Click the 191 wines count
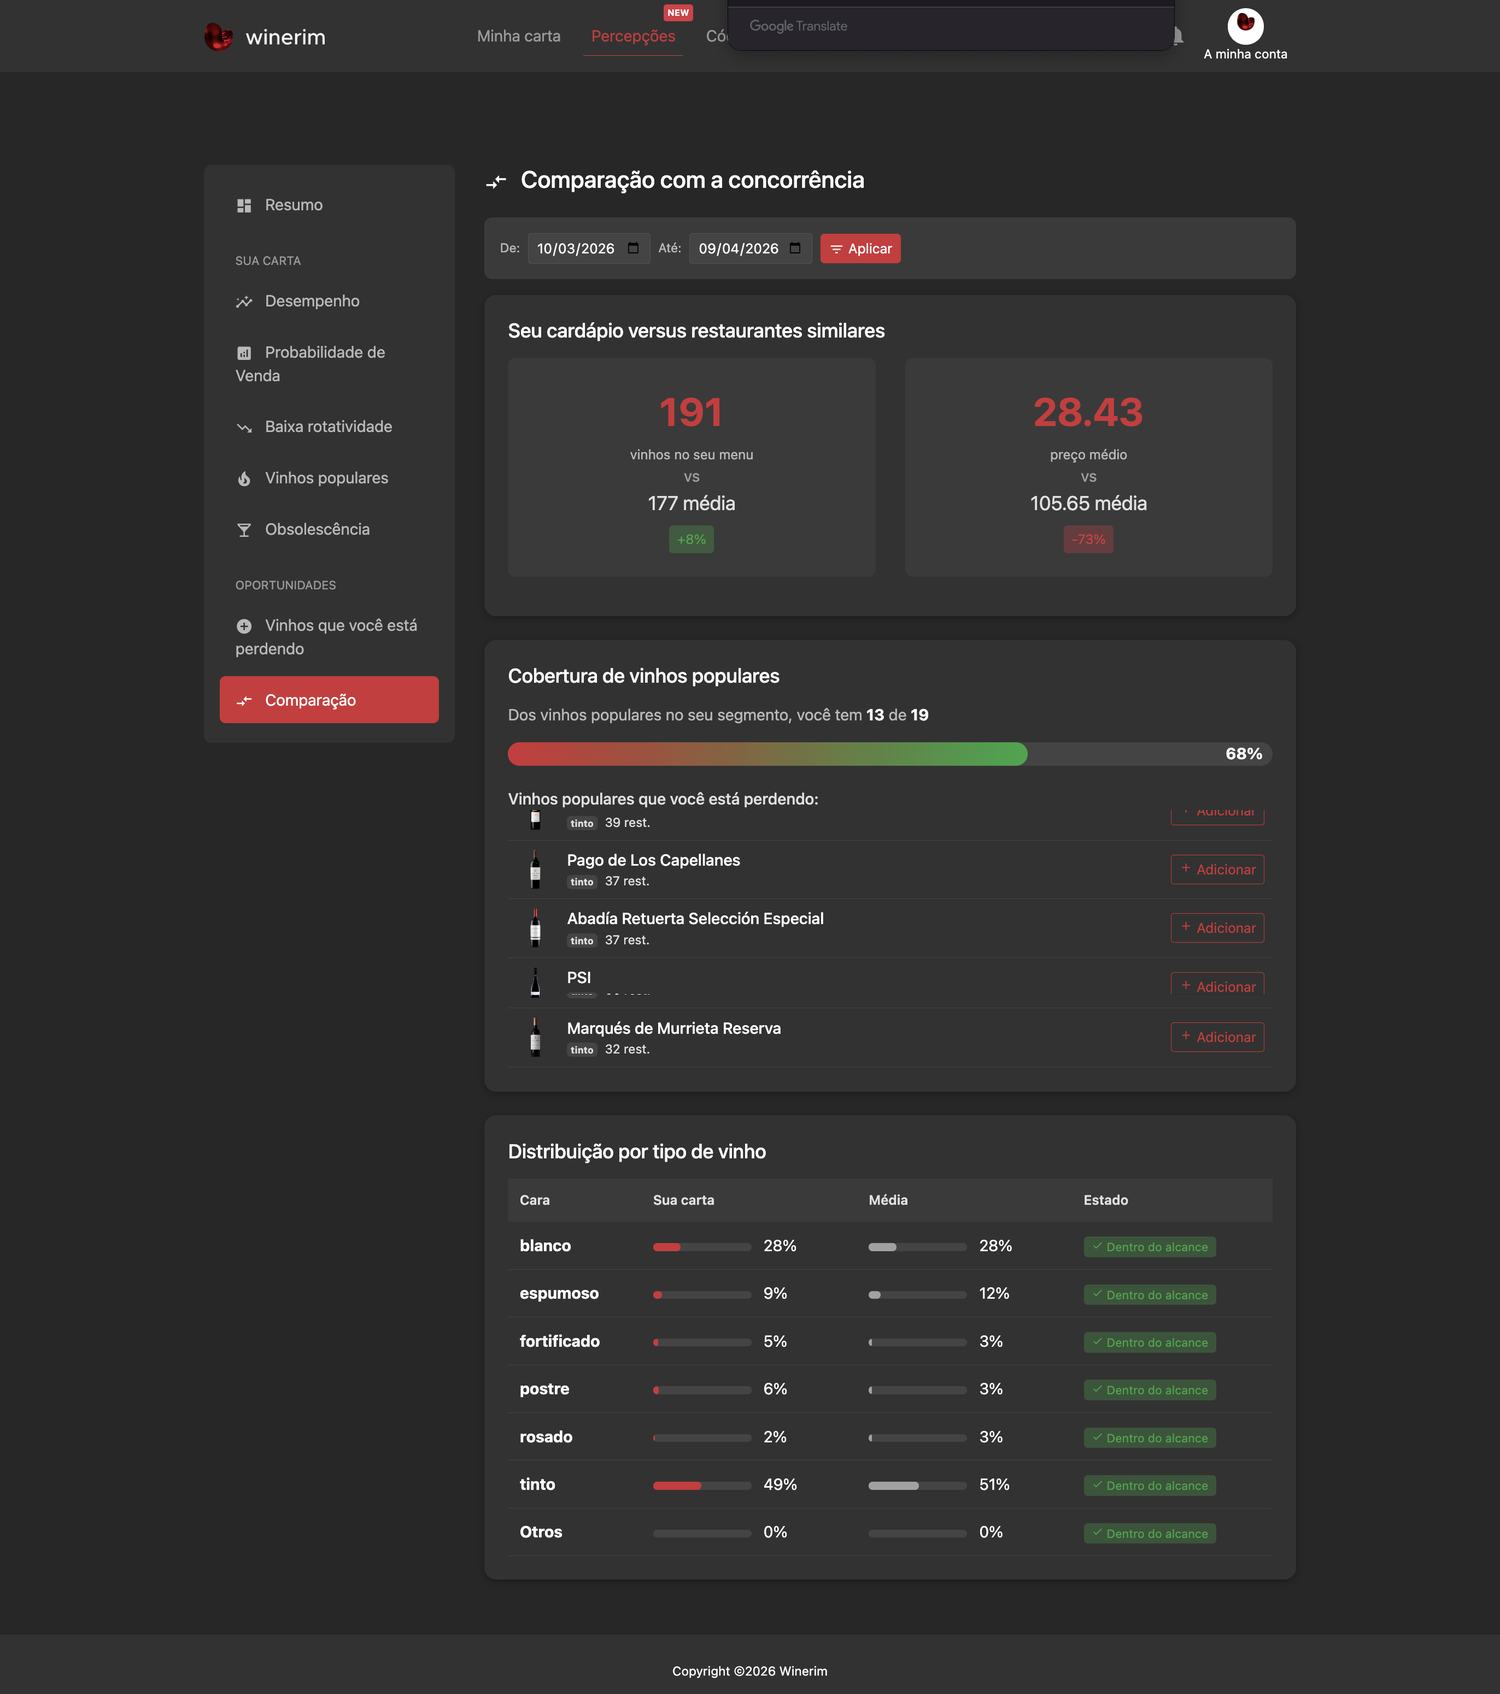The width and height of the screenshot is (1500, 1694). [x=691, y=412]
